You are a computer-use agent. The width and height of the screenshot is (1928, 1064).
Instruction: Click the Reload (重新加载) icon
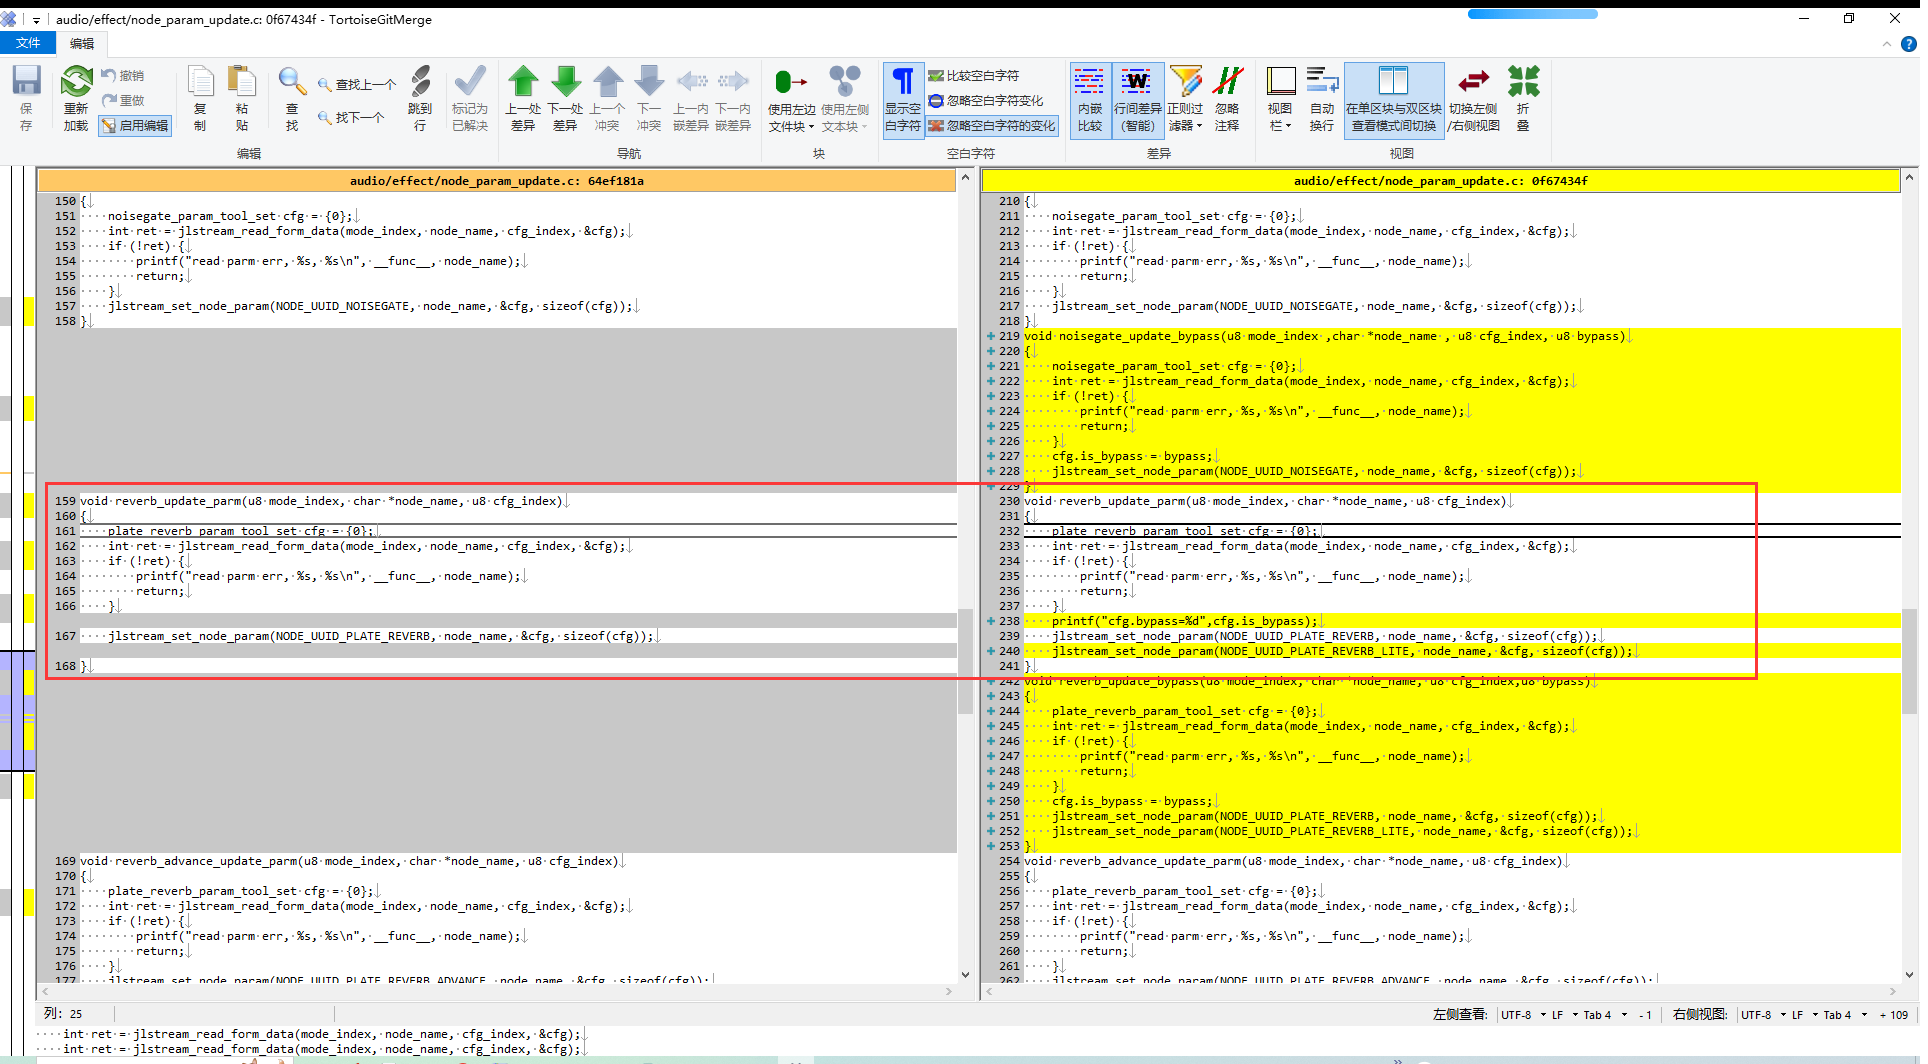[x=76, y=98]
